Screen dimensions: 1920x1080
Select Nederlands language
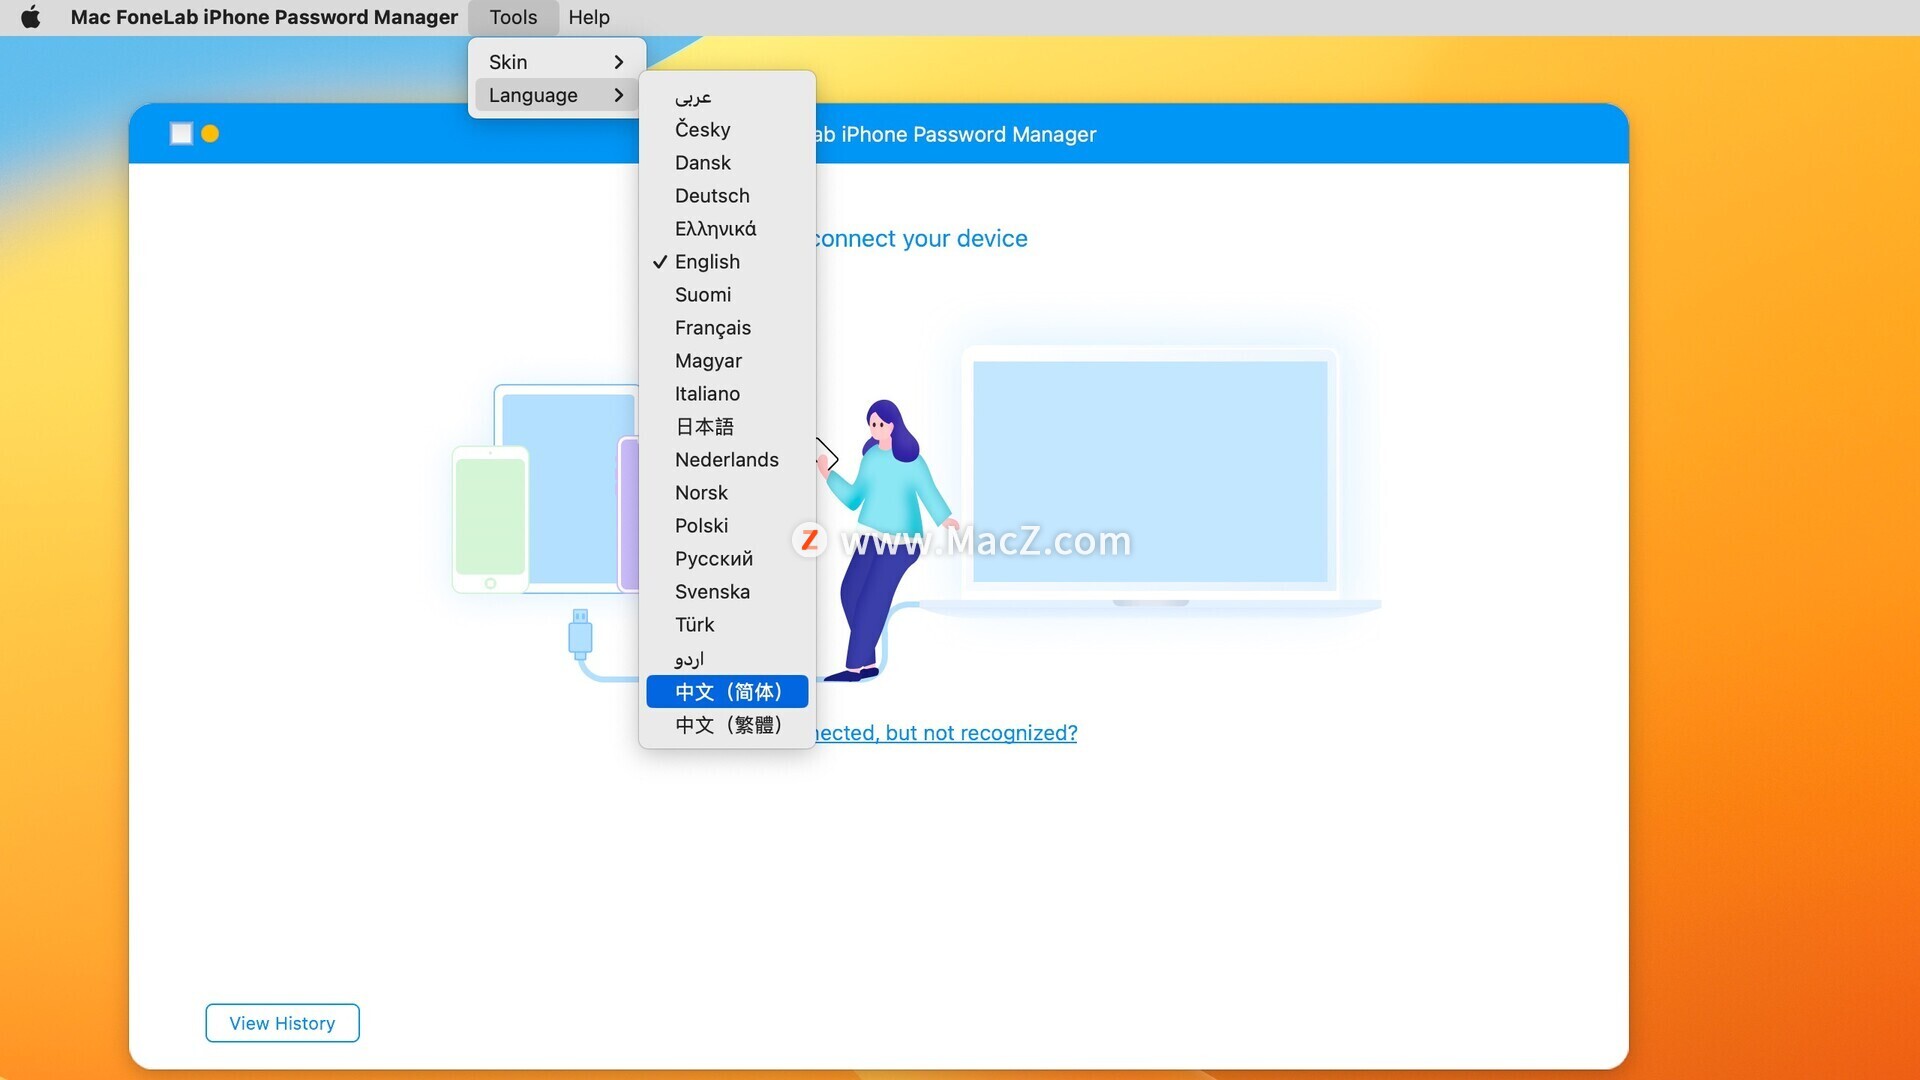coord(727,459)
